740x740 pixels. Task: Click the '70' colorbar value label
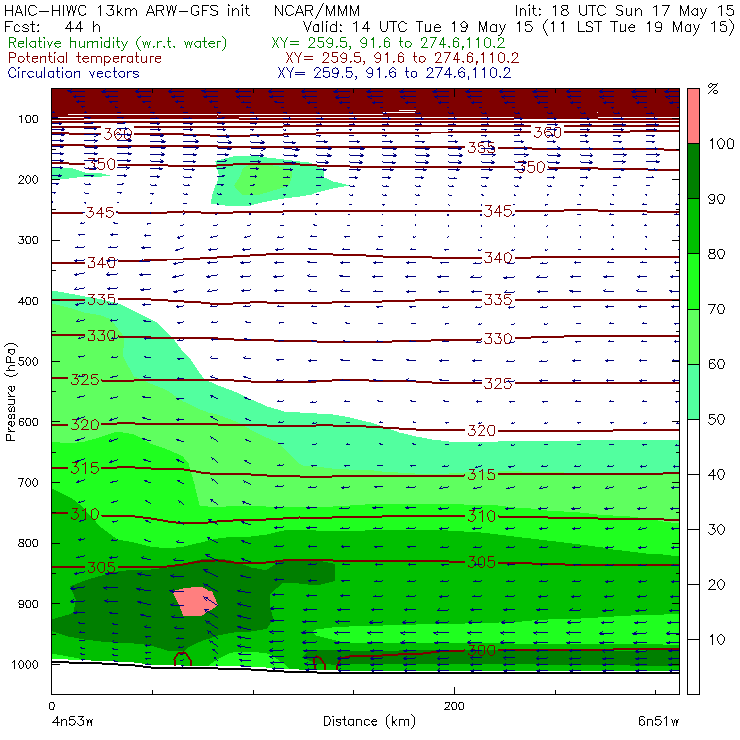[x=716, y=309]
